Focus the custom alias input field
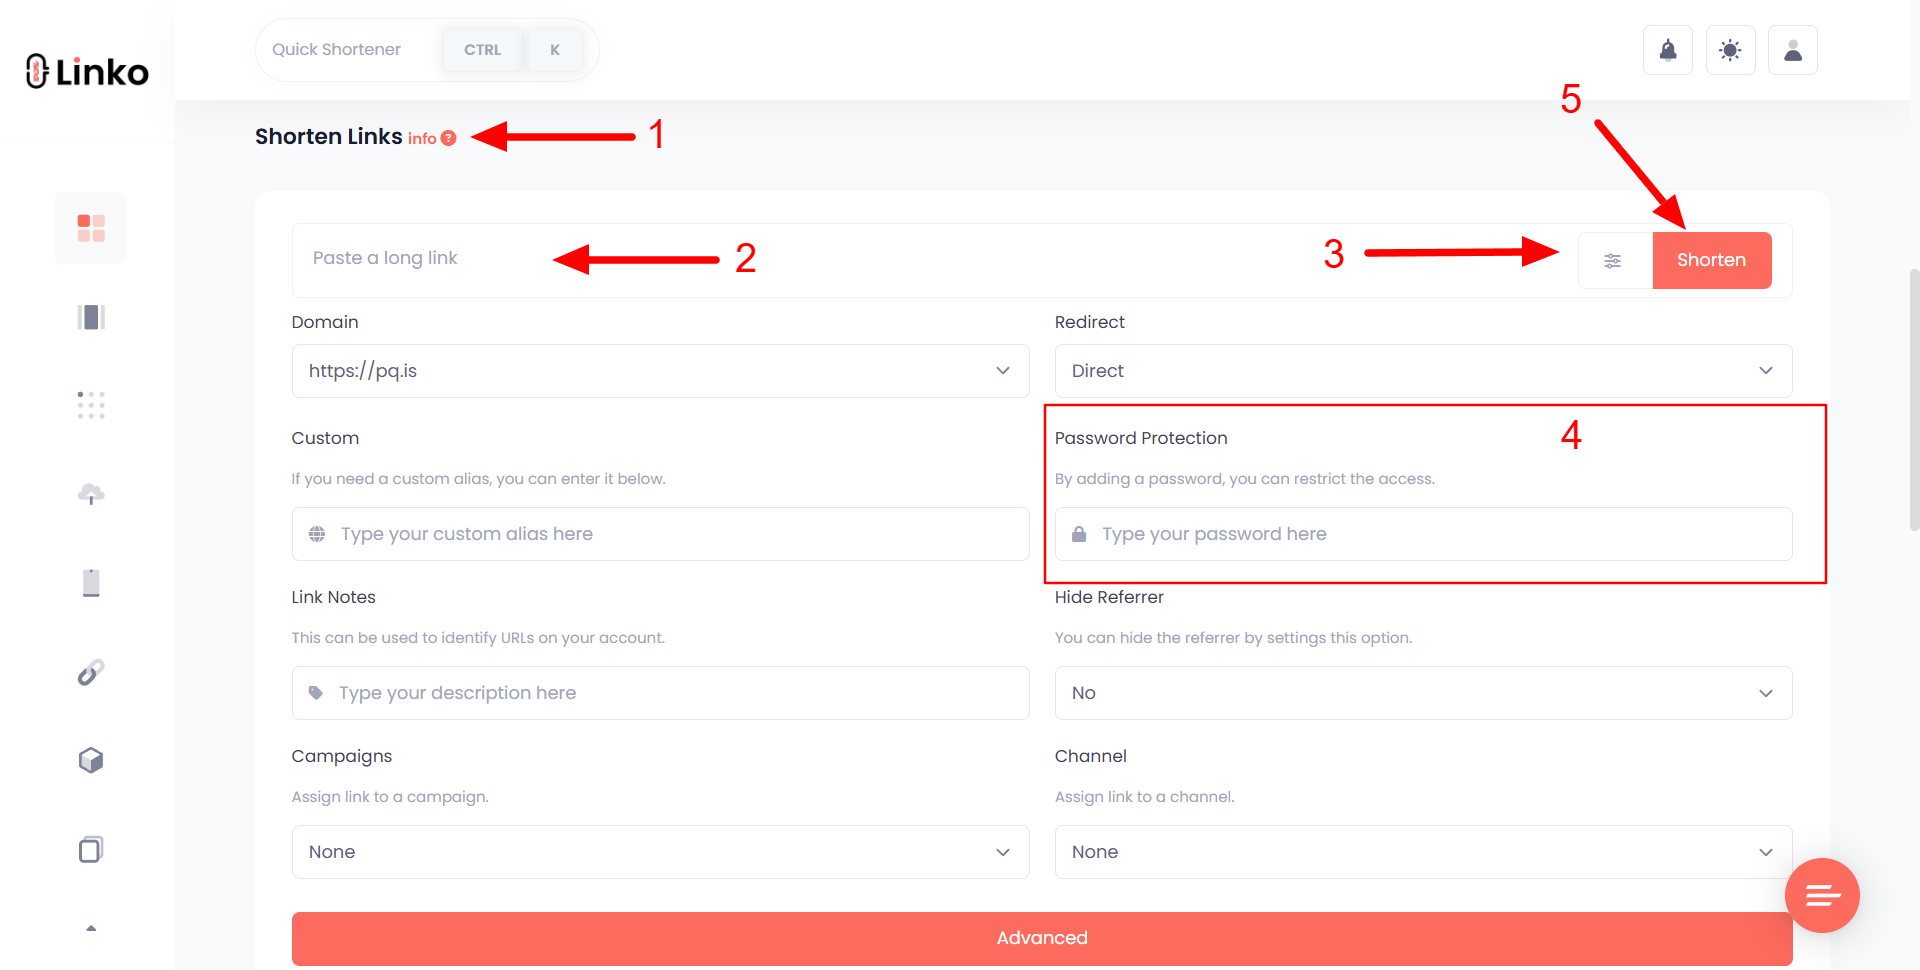 [660, 534]
